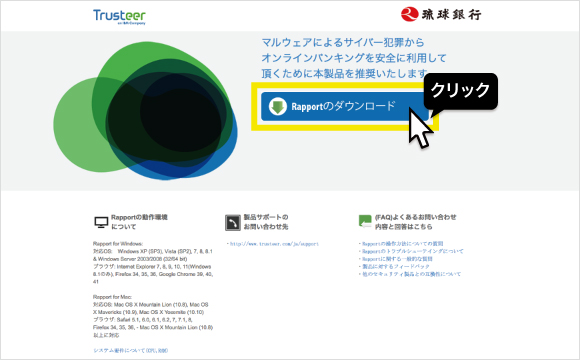Viewport: 580px width, 360px height.
Task: Open the Rapportの操作方法についての質問 link
Action: (x=402, y=243)
